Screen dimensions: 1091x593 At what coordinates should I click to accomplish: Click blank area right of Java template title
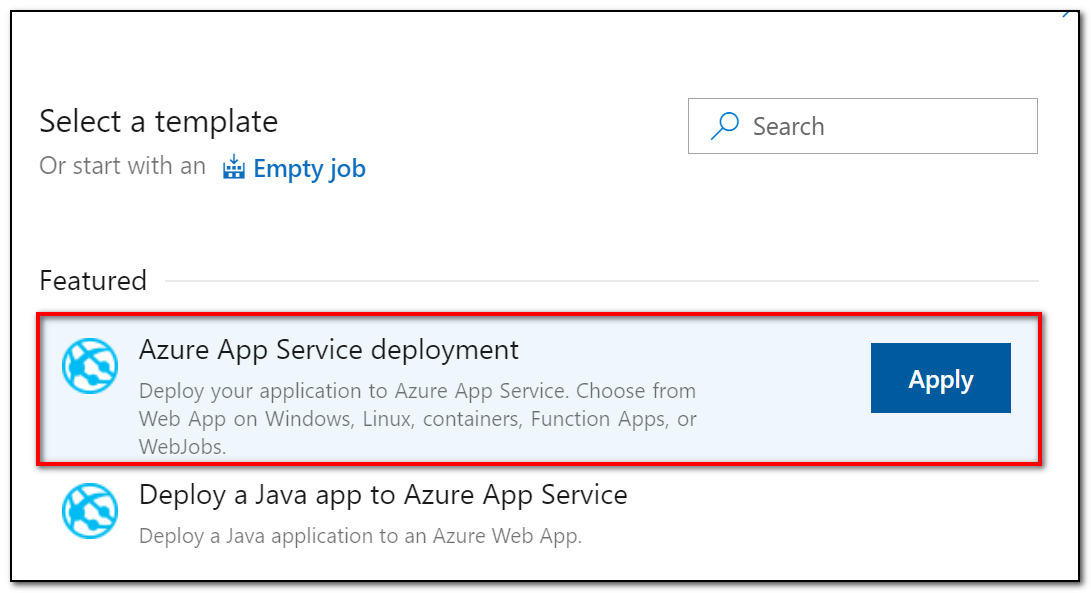pos(830,494)
